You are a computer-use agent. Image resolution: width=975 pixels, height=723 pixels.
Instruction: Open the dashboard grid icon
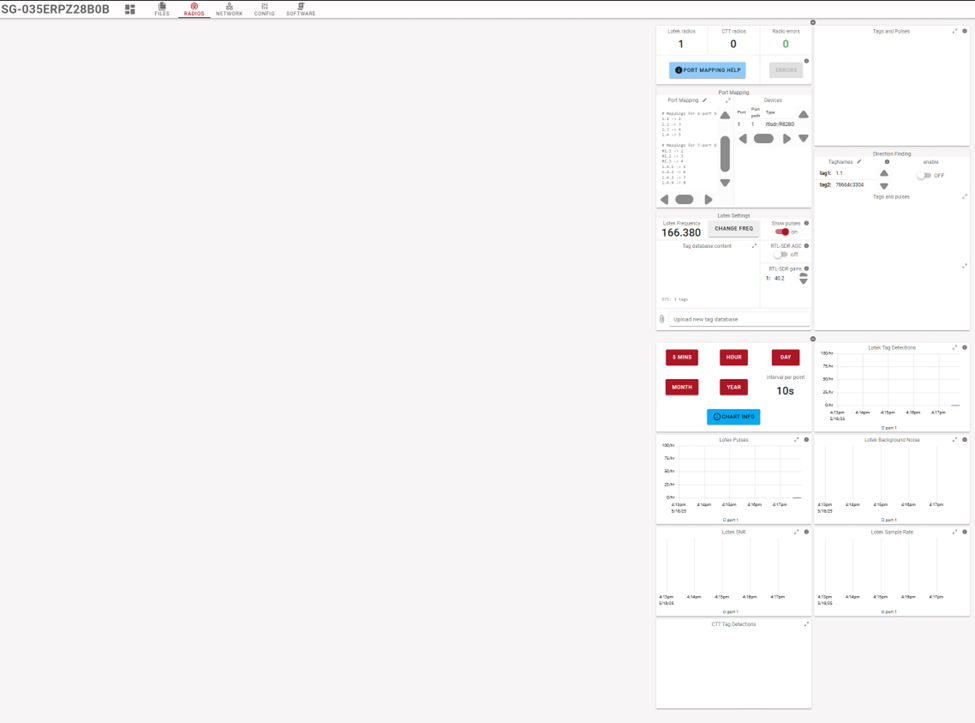coord(130,9)
